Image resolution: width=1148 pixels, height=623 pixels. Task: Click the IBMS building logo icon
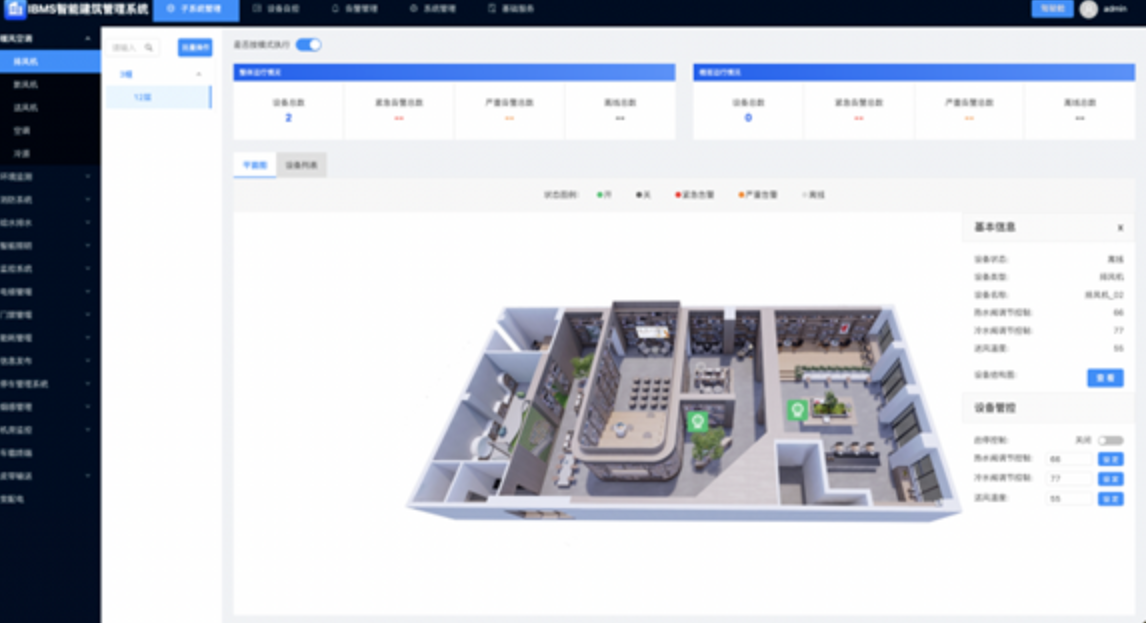coord(15,9)
